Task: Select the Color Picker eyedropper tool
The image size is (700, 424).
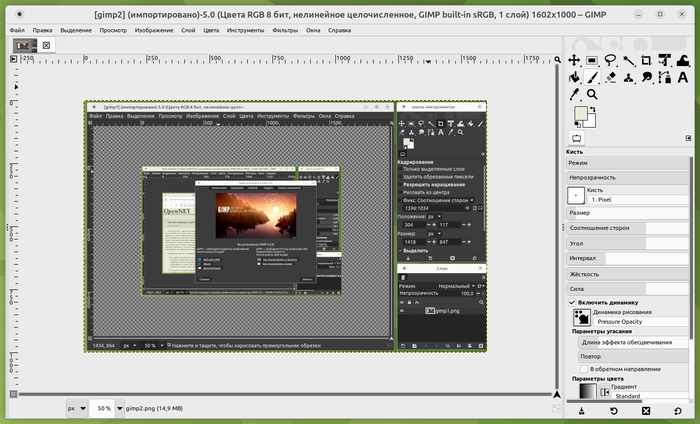Action: tap(575, 94)
